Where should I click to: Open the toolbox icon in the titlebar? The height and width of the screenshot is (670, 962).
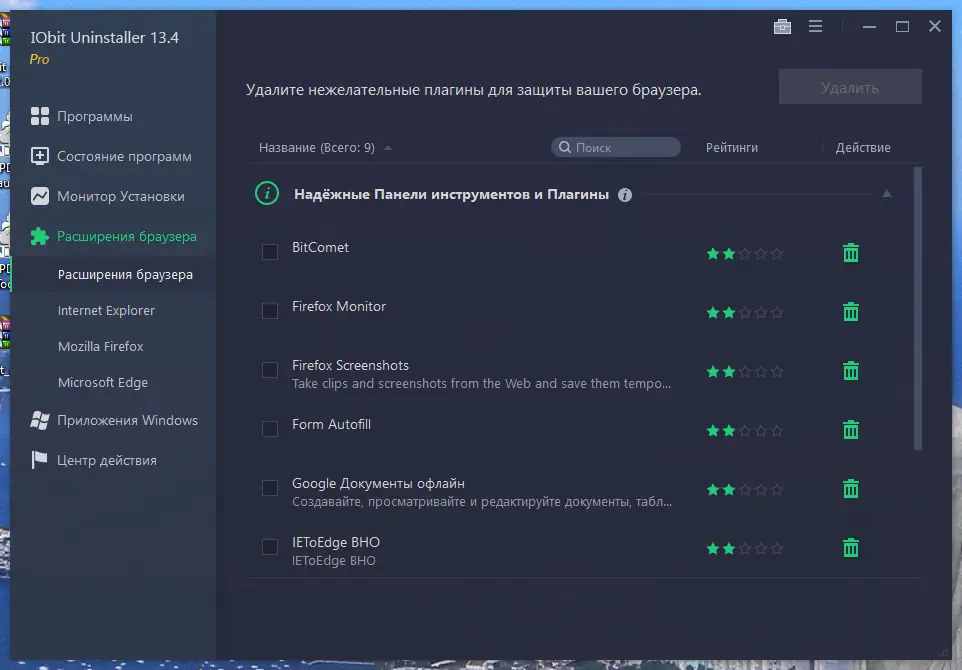tap(783, 26)
